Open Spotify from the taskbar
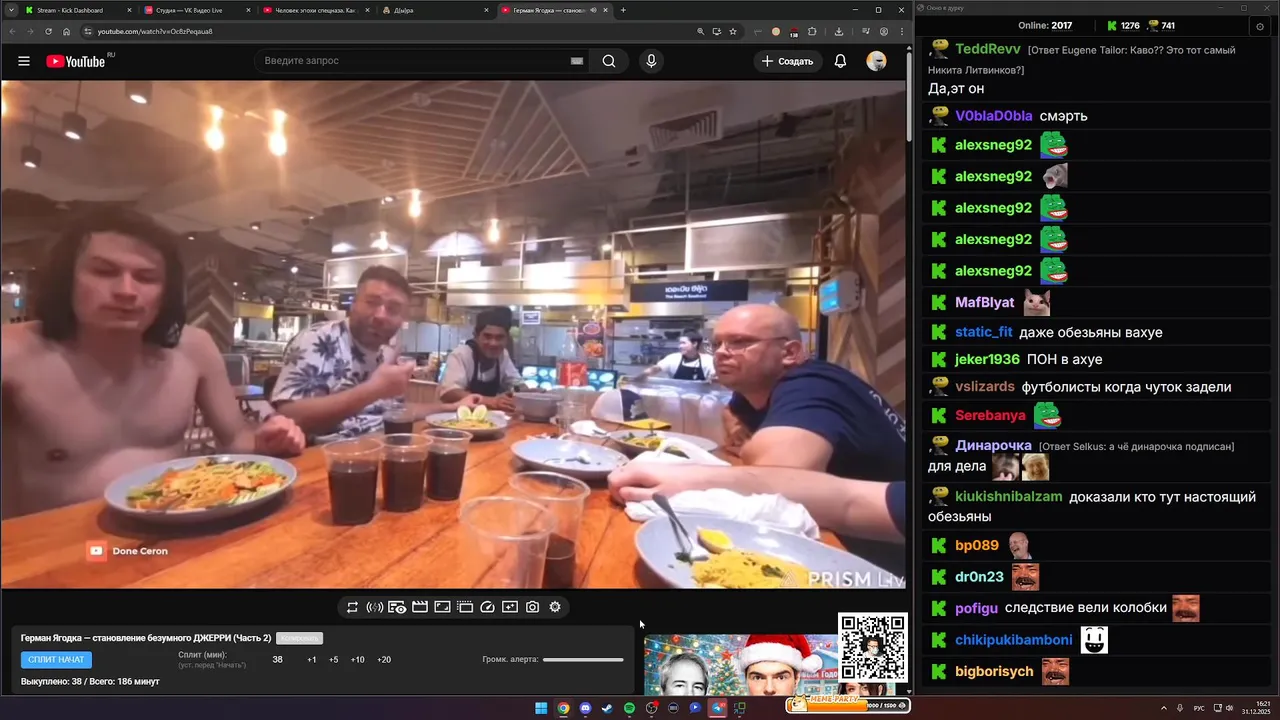The image size is (1280, 720). [x=629, y=708]
